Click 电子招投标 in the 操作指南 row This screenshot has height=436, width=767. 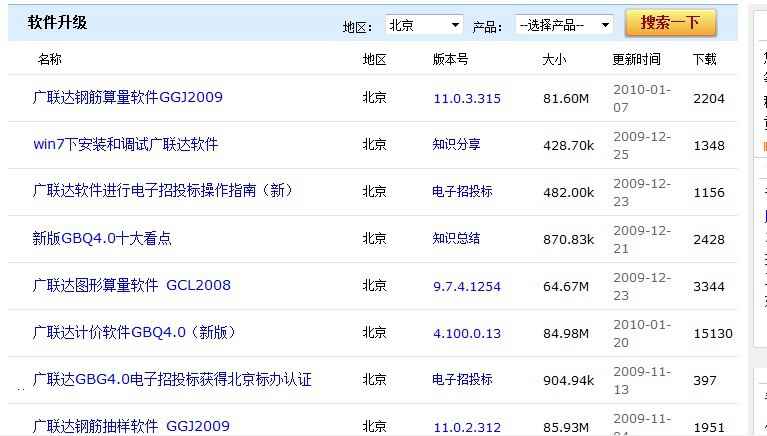pos(462,191)
